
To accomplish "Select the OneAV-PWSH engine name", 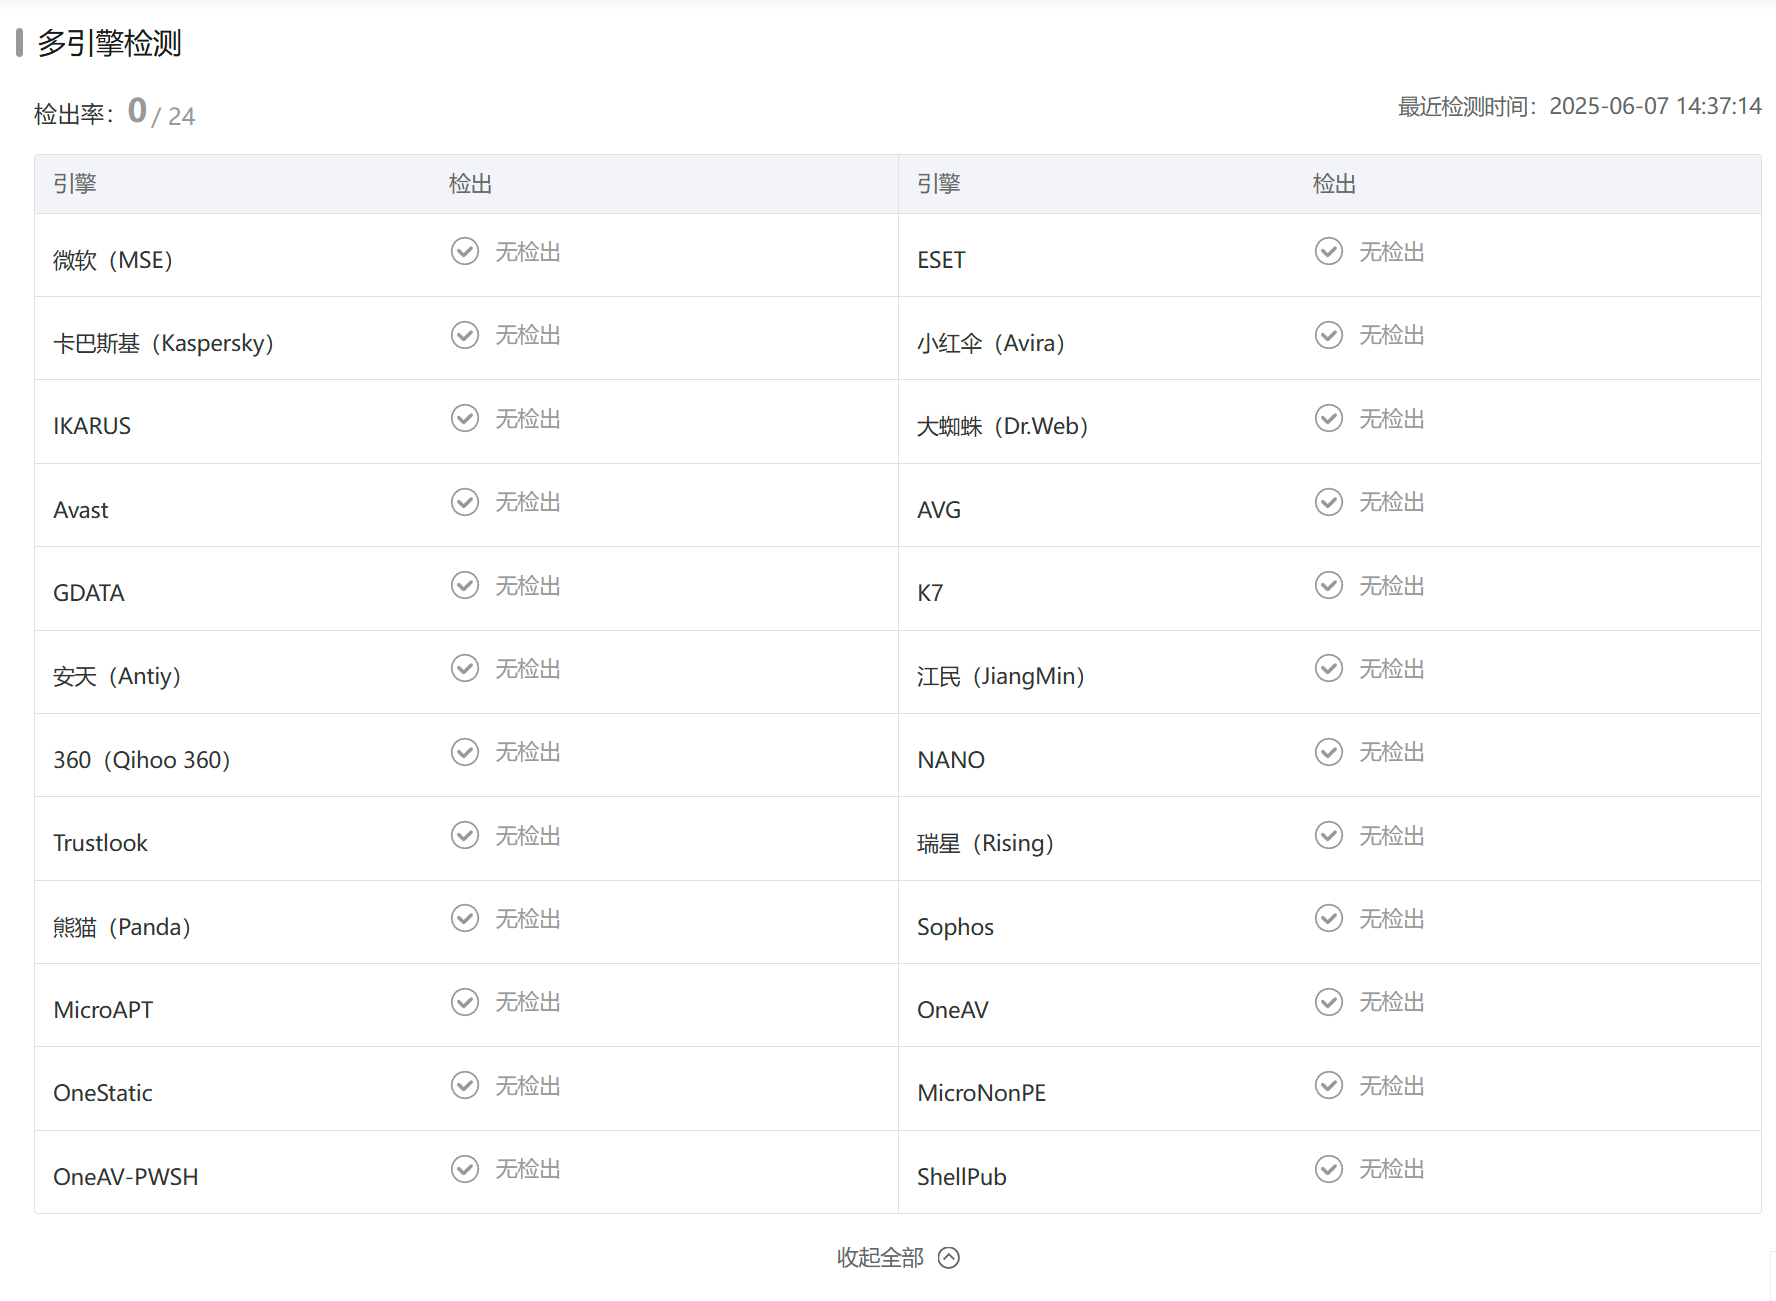I will click(126, 1177).
